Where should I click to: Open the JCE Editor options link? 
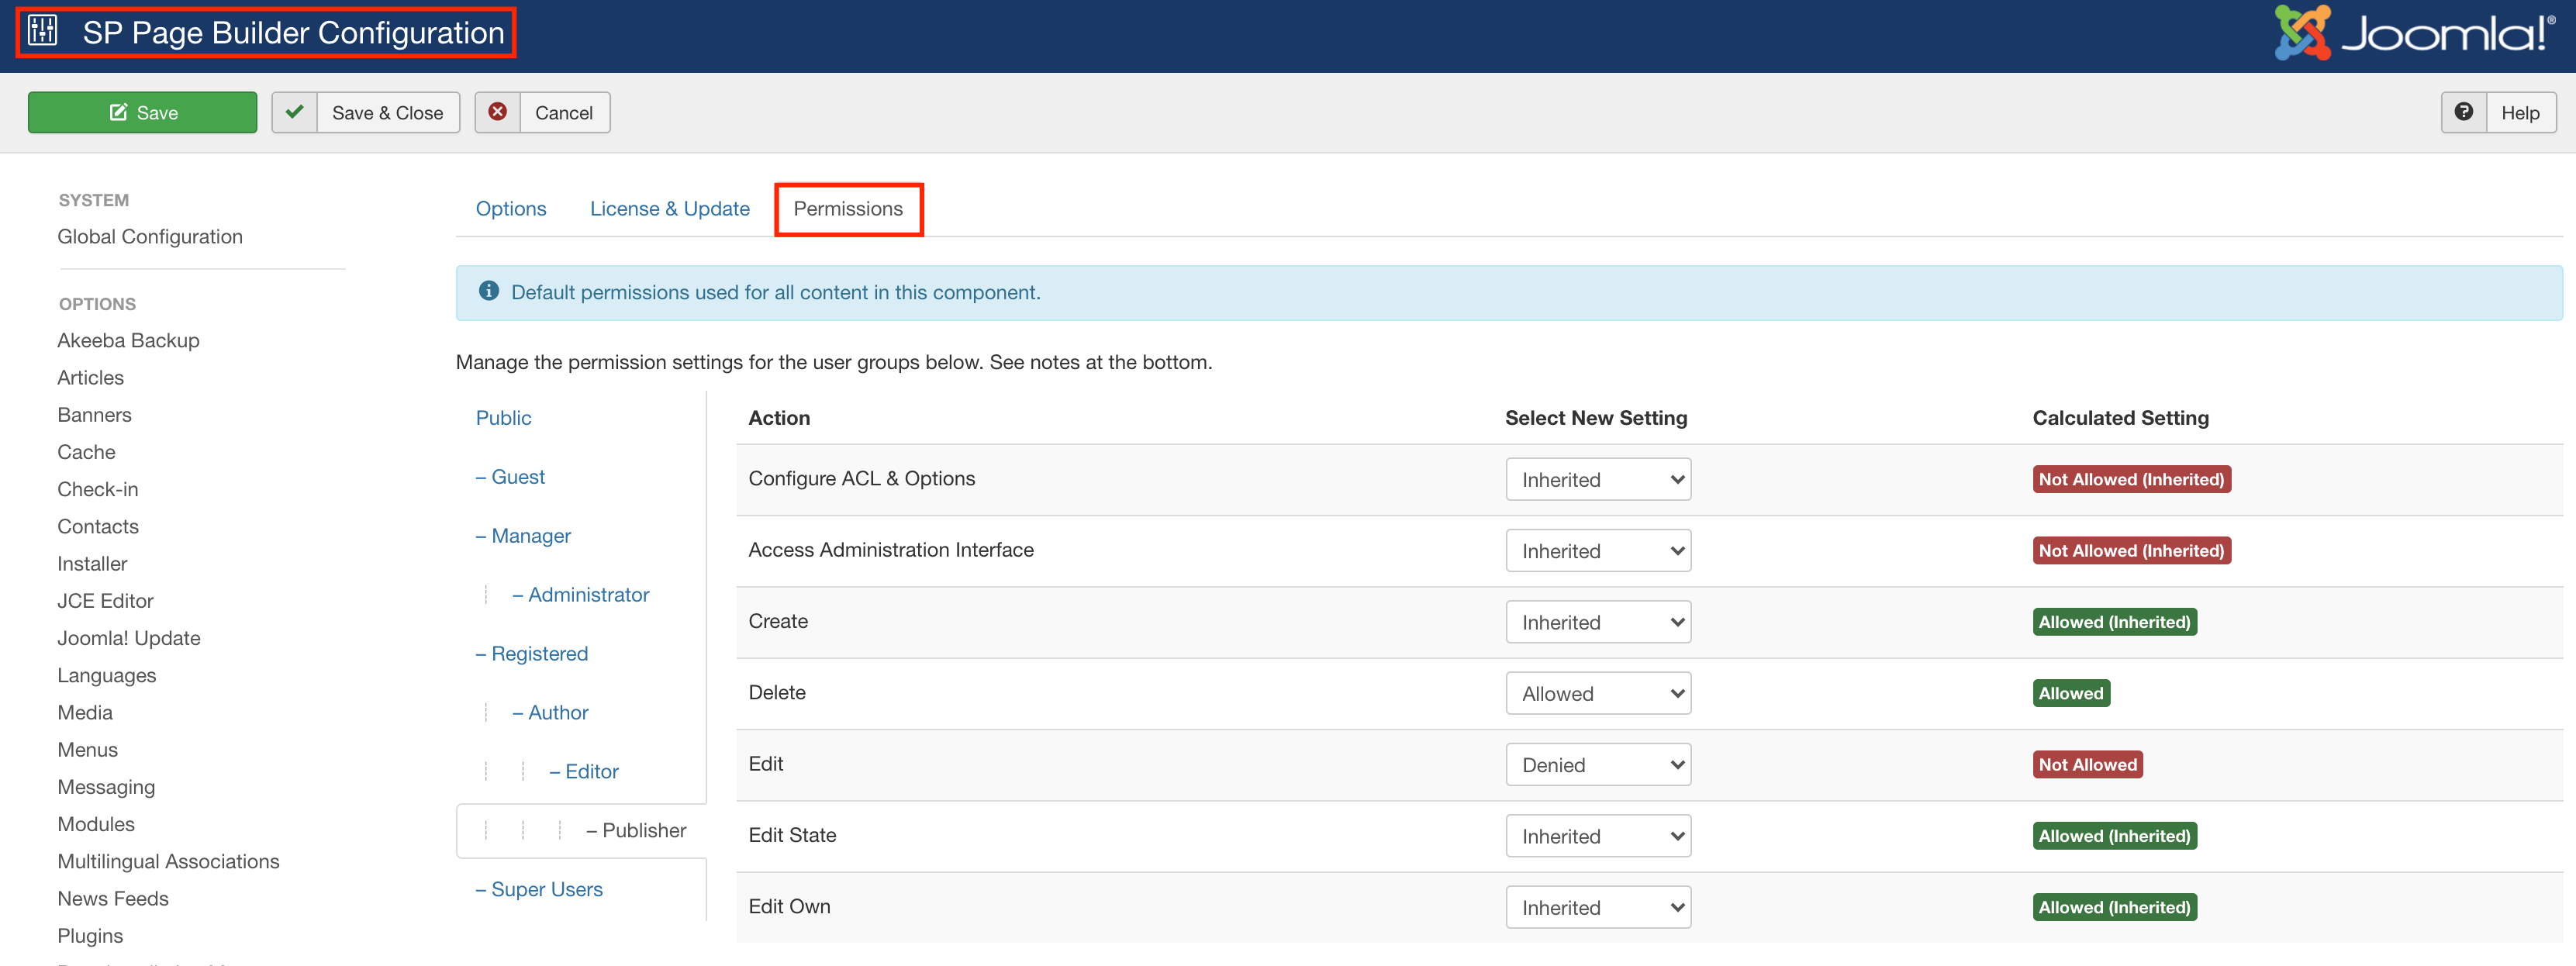coord(105,600)
